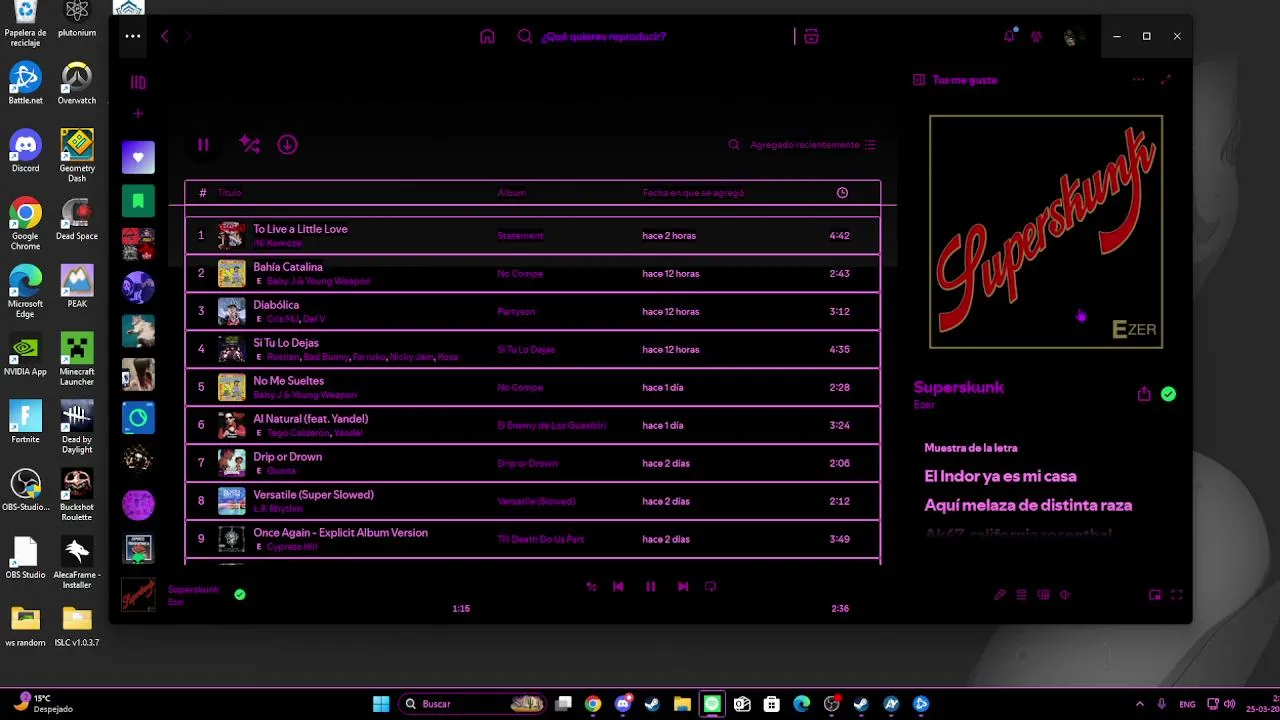Viewport: 1280px width, 720px height.
Task: Toggle Smart Shuffle for this playlist
Action: tap(250, 145)
